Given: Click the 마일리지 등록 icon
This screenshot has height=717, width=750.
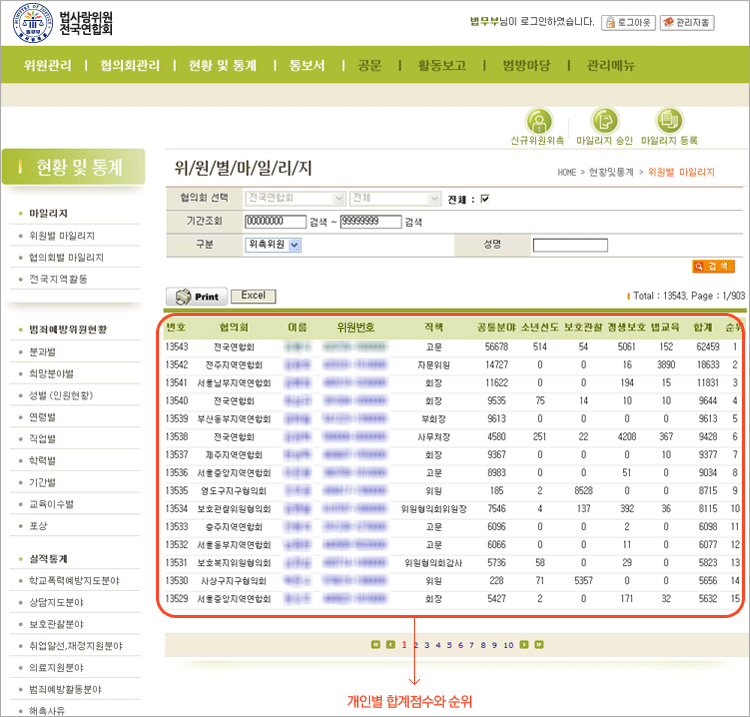Looking at the screenshot, I should [669, 122].
